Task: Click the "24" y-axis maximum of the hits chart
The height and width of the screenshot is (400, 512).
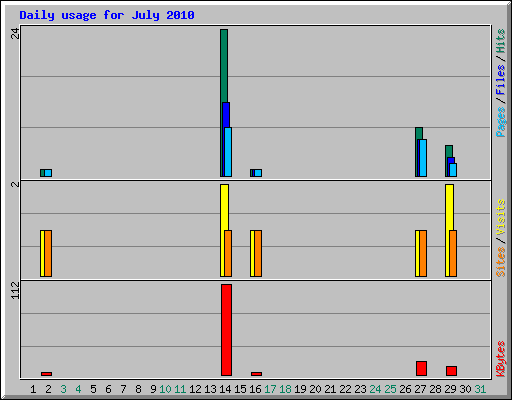Action: [x=15, y=33]
